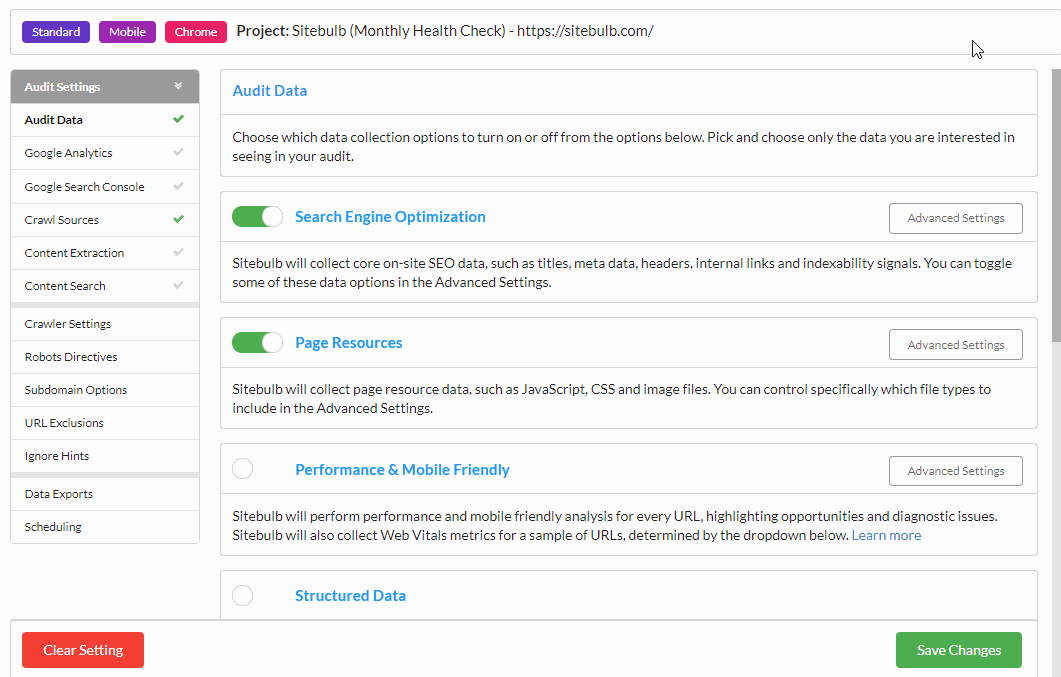Collapse the Audit Settings chevron icon
The width and height of the screenshot is (1061, 677).
pos(178,86)
